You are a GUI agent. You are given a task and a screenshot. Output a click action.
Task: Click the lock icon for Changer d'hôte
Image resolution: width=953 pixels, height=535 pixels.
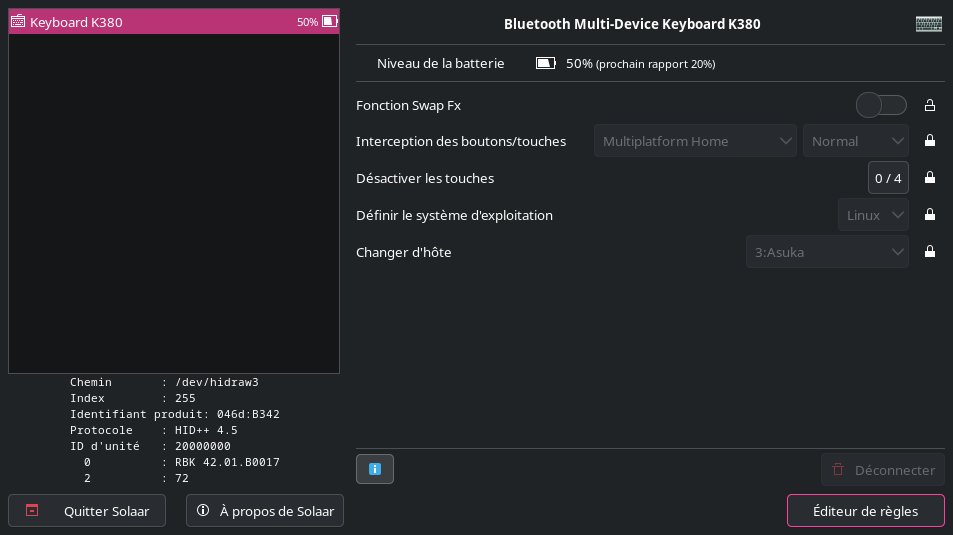click(x=930, y=252)
